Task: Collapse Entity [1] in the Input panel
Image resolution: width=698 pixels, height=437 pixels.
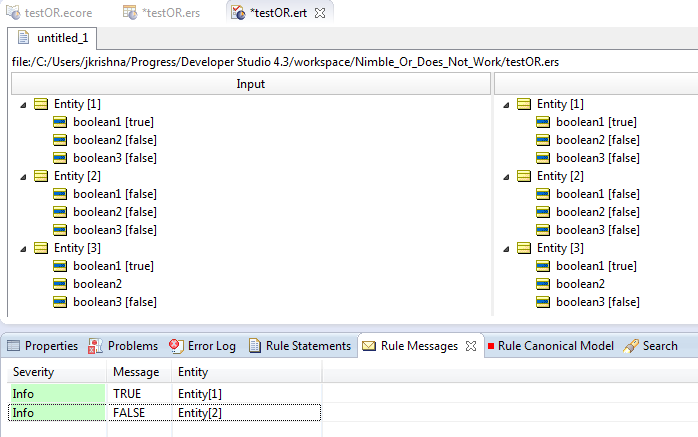Action: click(23, 105)
